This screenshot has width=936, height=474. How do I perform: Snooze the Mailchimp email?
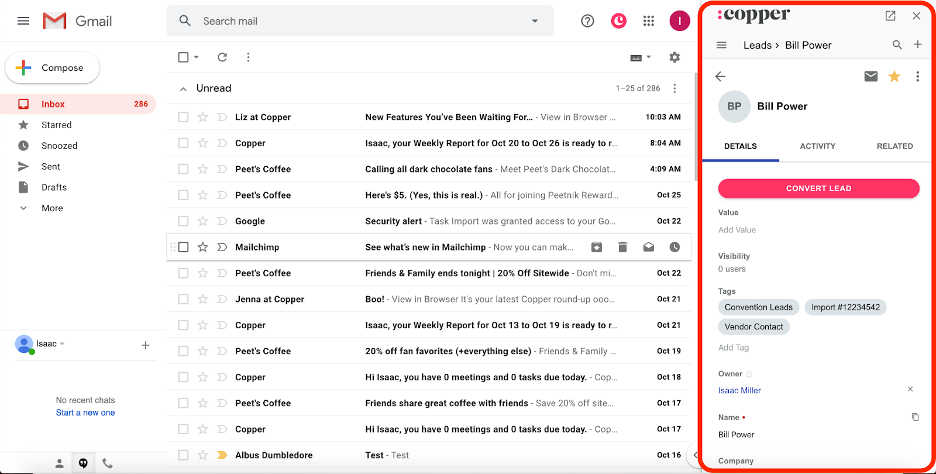click(675, 247)
